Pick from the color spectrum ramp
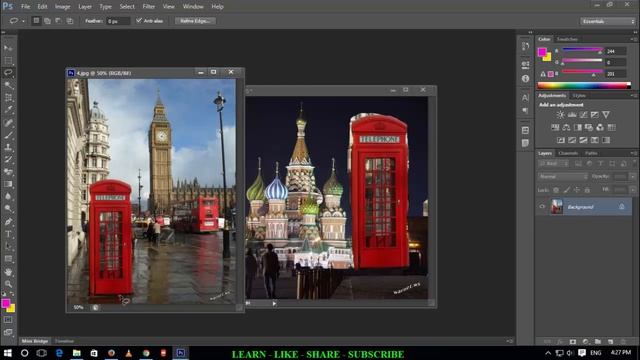Screen dimensions: 640x360 pyautogui.click(x=584, y=85)
